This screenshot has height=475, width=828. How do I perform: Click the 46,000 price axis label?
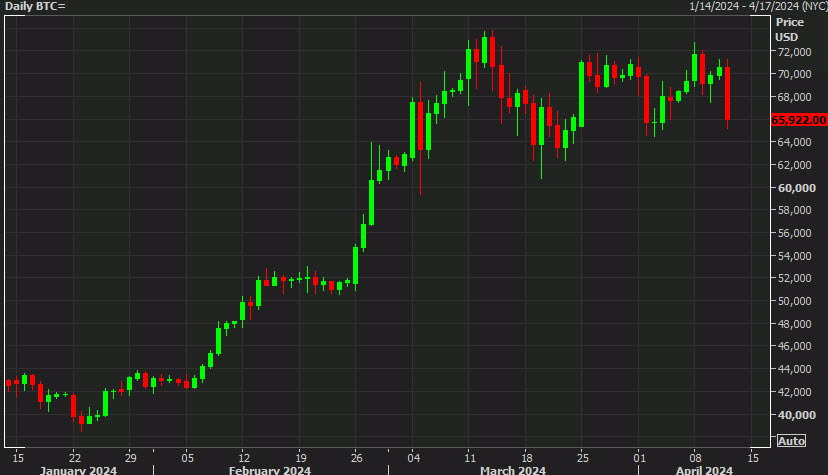coord(794,346)
